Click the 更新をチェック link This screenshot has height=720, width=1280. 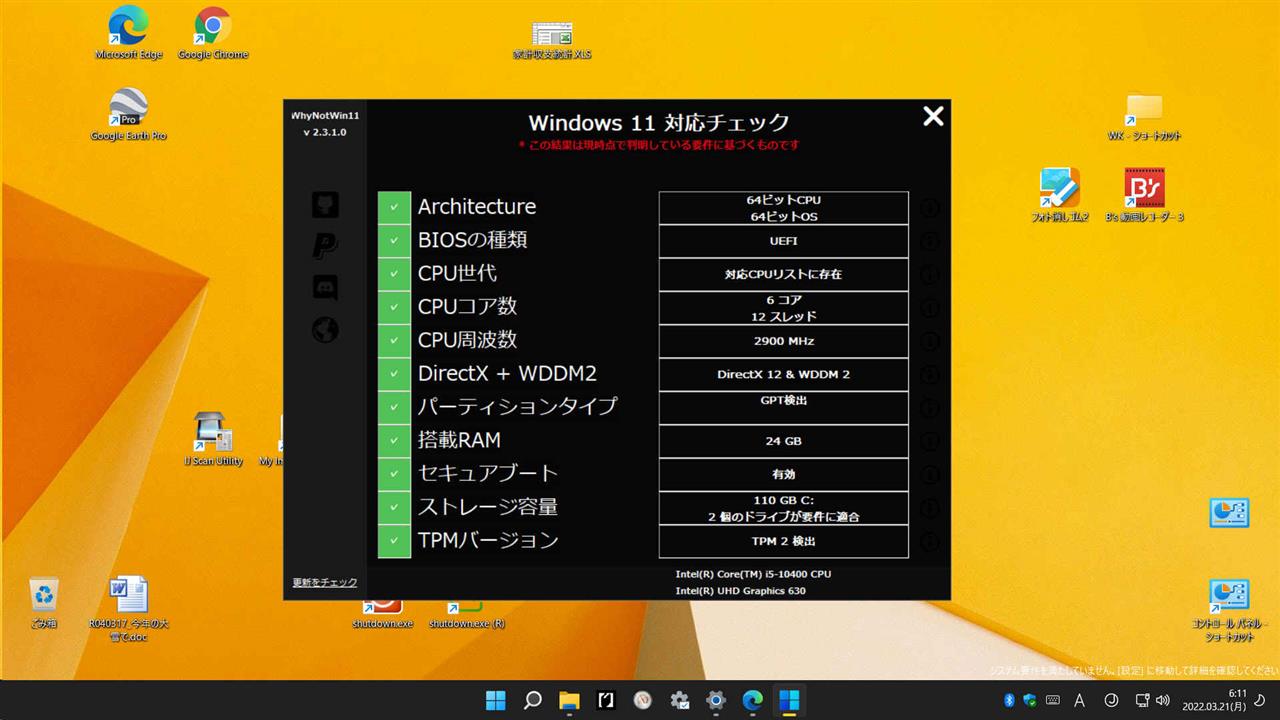point(325,582)
